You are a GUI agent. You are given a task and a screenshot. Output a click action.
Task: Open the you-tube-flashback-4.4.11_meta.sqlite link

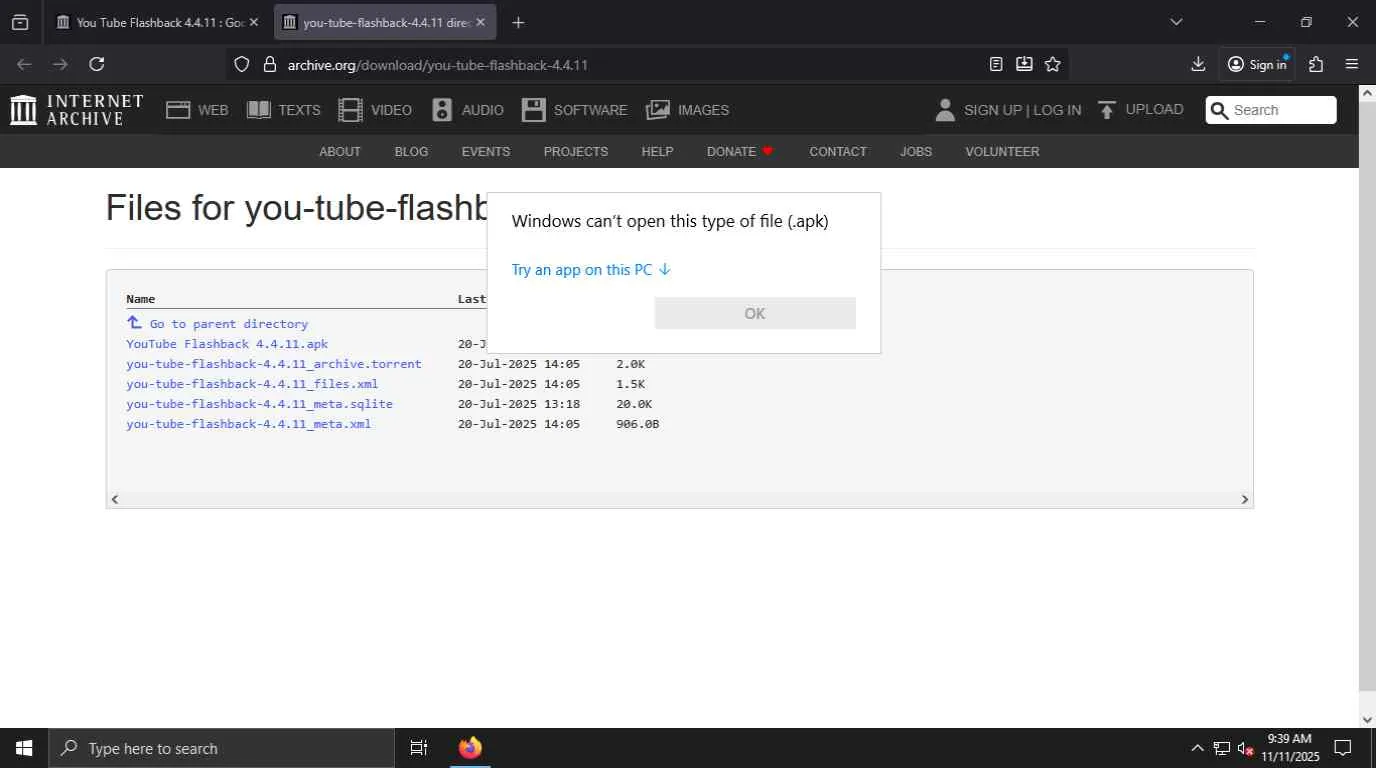point(259,404)
